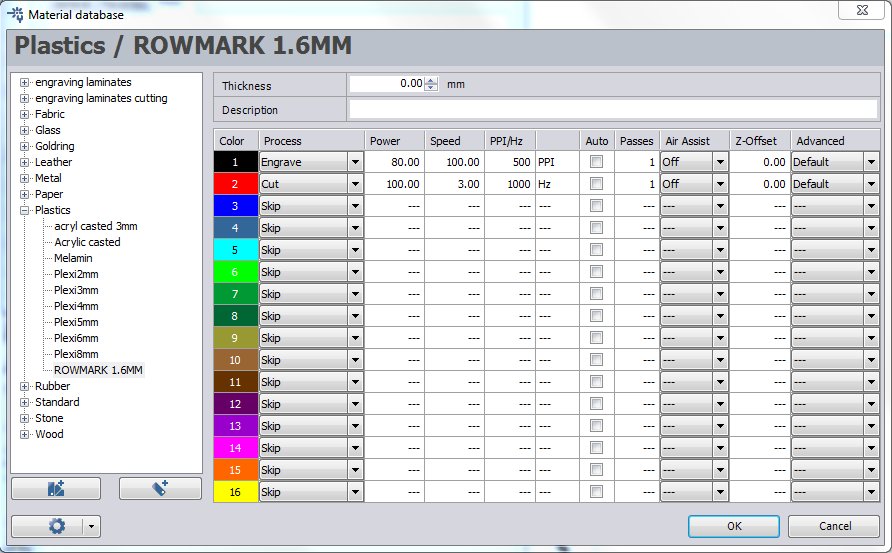Click the blue color 3 swatch
This screenshot has height=553, width=892.
click(236, 206)
